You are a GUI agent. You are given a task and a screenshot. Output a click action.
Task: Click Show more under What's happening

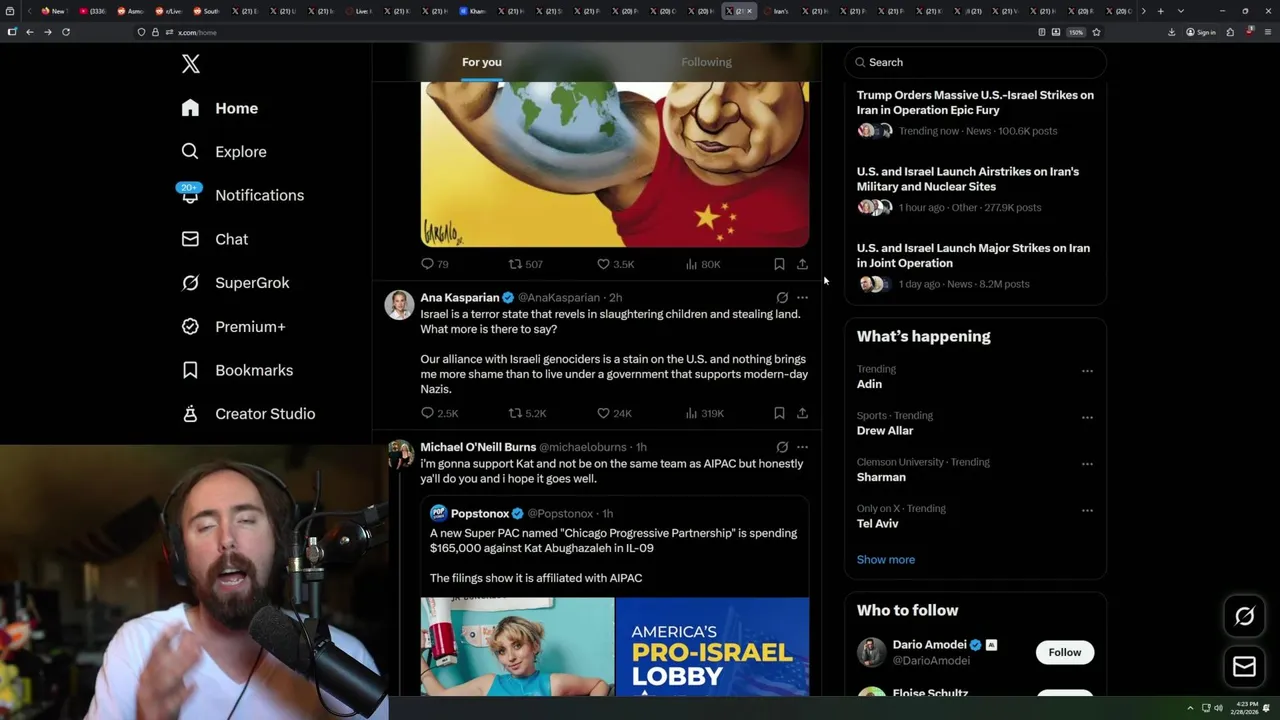coord(886,559)
